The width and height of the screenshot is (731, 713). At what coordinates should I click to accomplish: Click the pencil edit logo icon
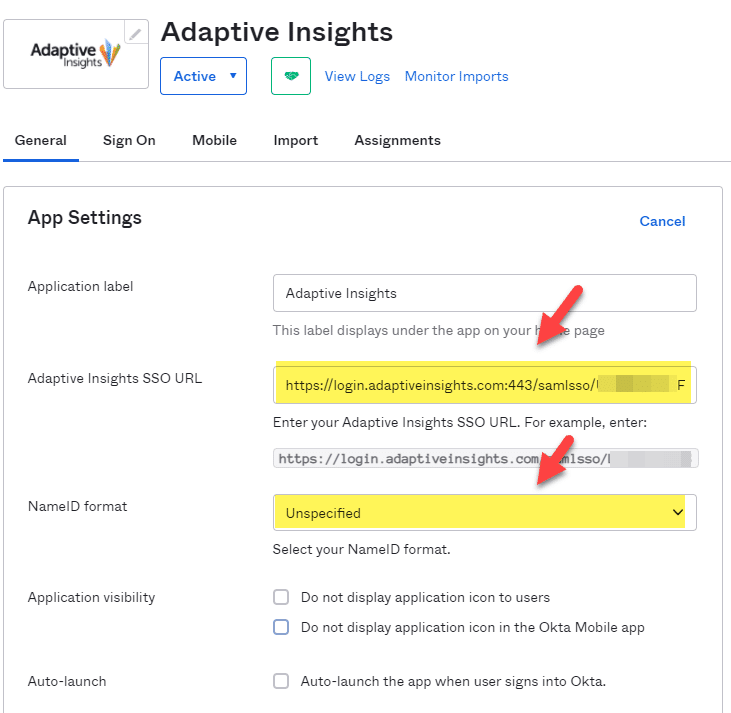pyautogui.click(x=135, y=33)
